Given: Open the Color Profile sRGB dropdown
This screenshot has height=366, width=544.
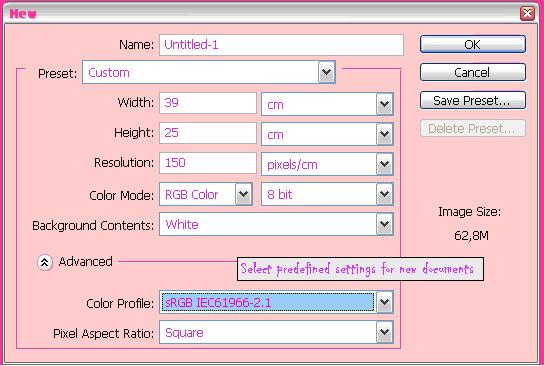Looking at the screenshot, I should coord(276,302).
